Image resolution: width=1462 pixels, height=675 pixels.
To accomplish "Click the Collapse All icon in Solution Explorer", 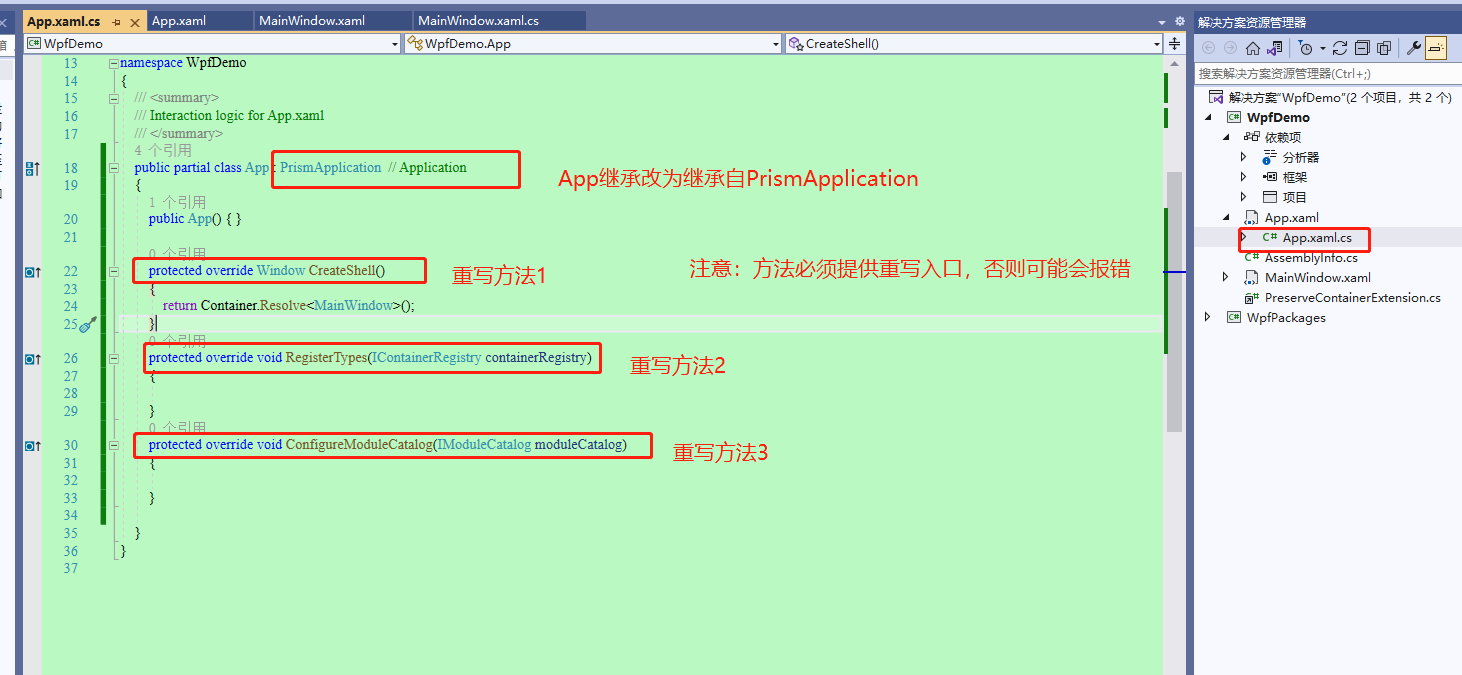I will 1362,47.
